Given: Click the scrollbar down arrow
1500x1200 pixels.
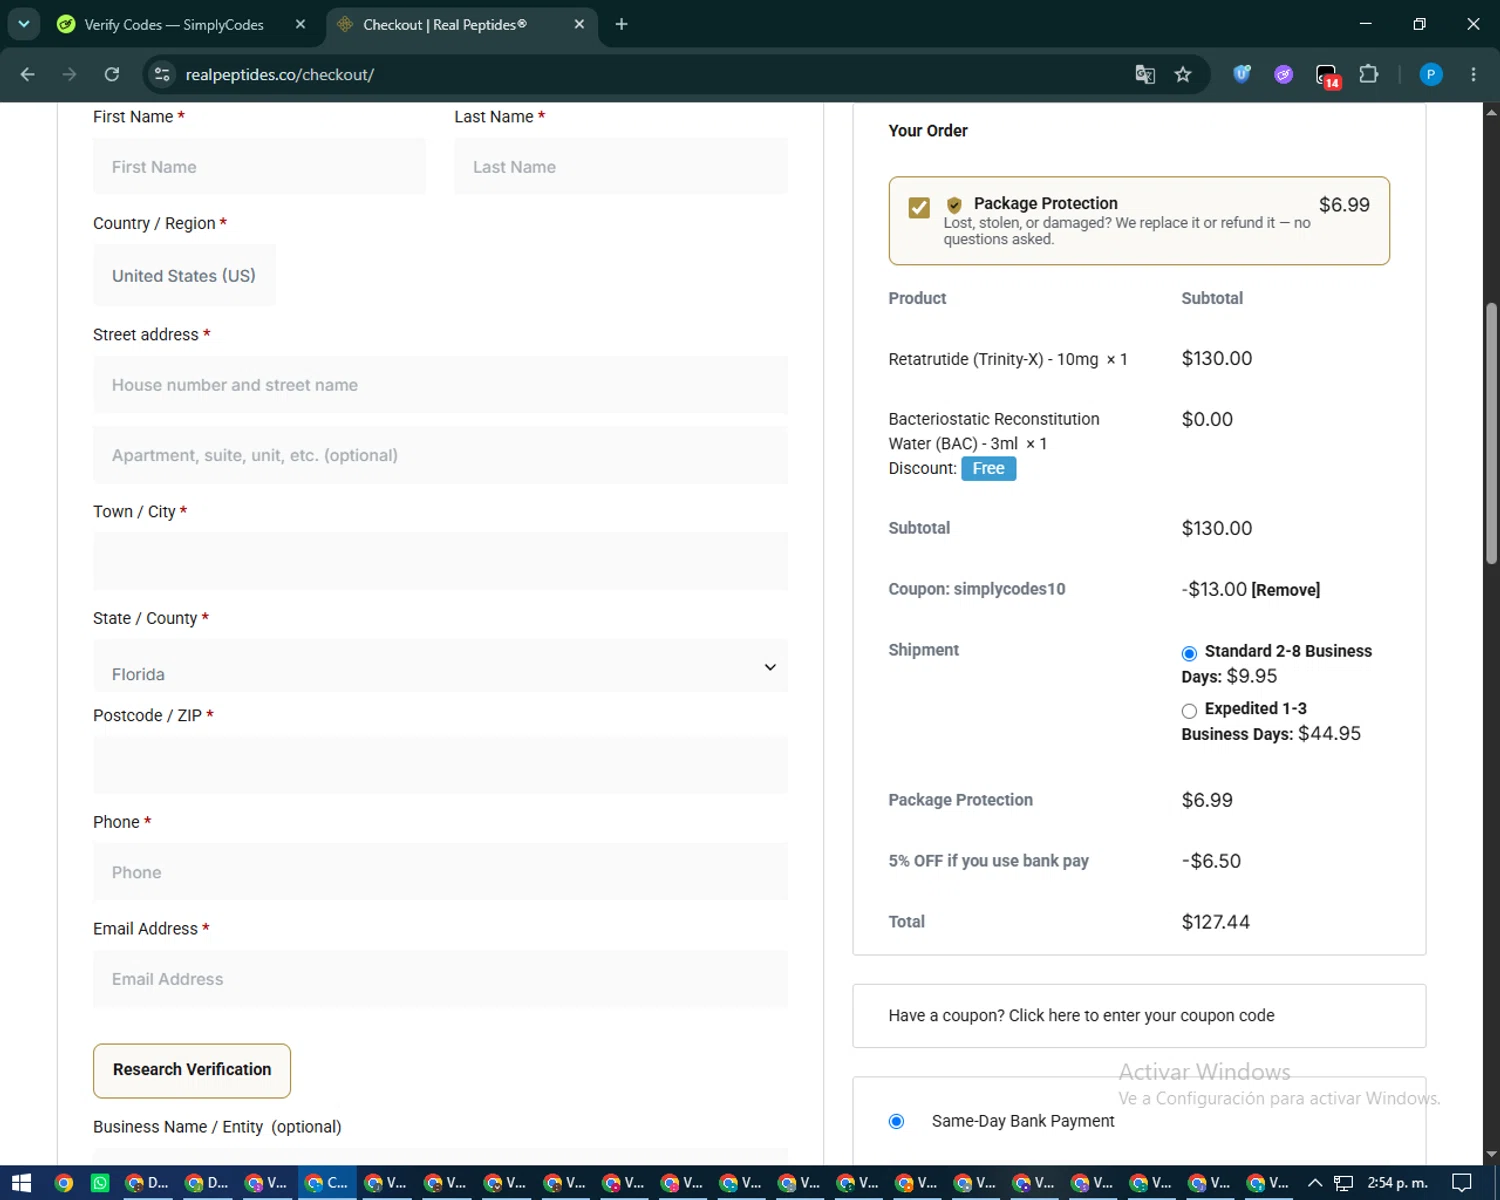Looking at the screenshot, I should (x=1491, y=1155).
